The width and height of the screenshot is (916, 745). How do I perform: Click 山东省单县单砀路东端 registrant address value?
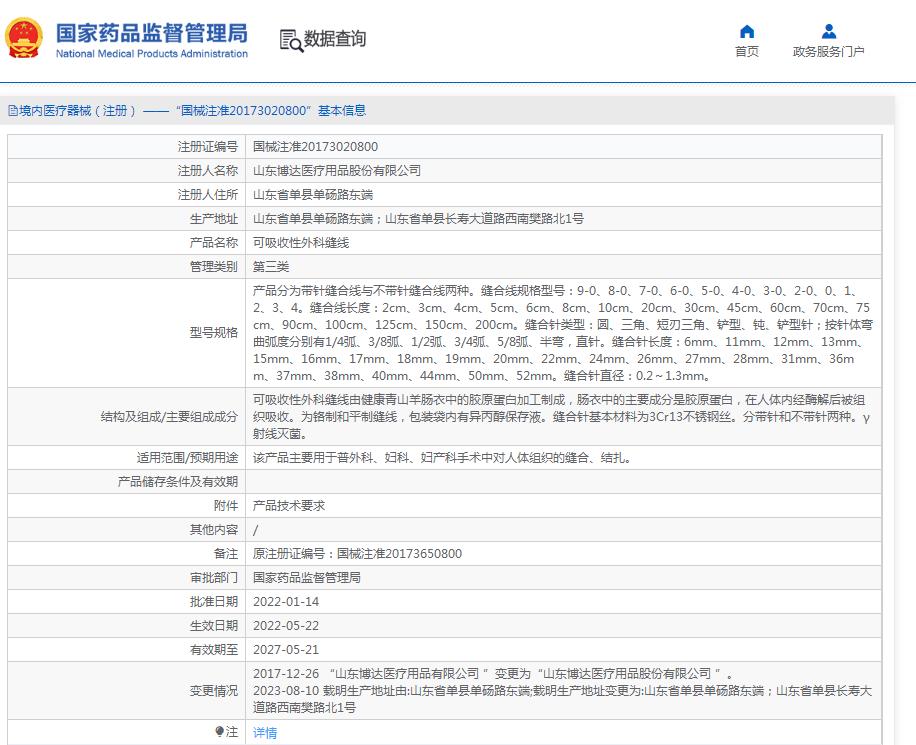(313, 195)
